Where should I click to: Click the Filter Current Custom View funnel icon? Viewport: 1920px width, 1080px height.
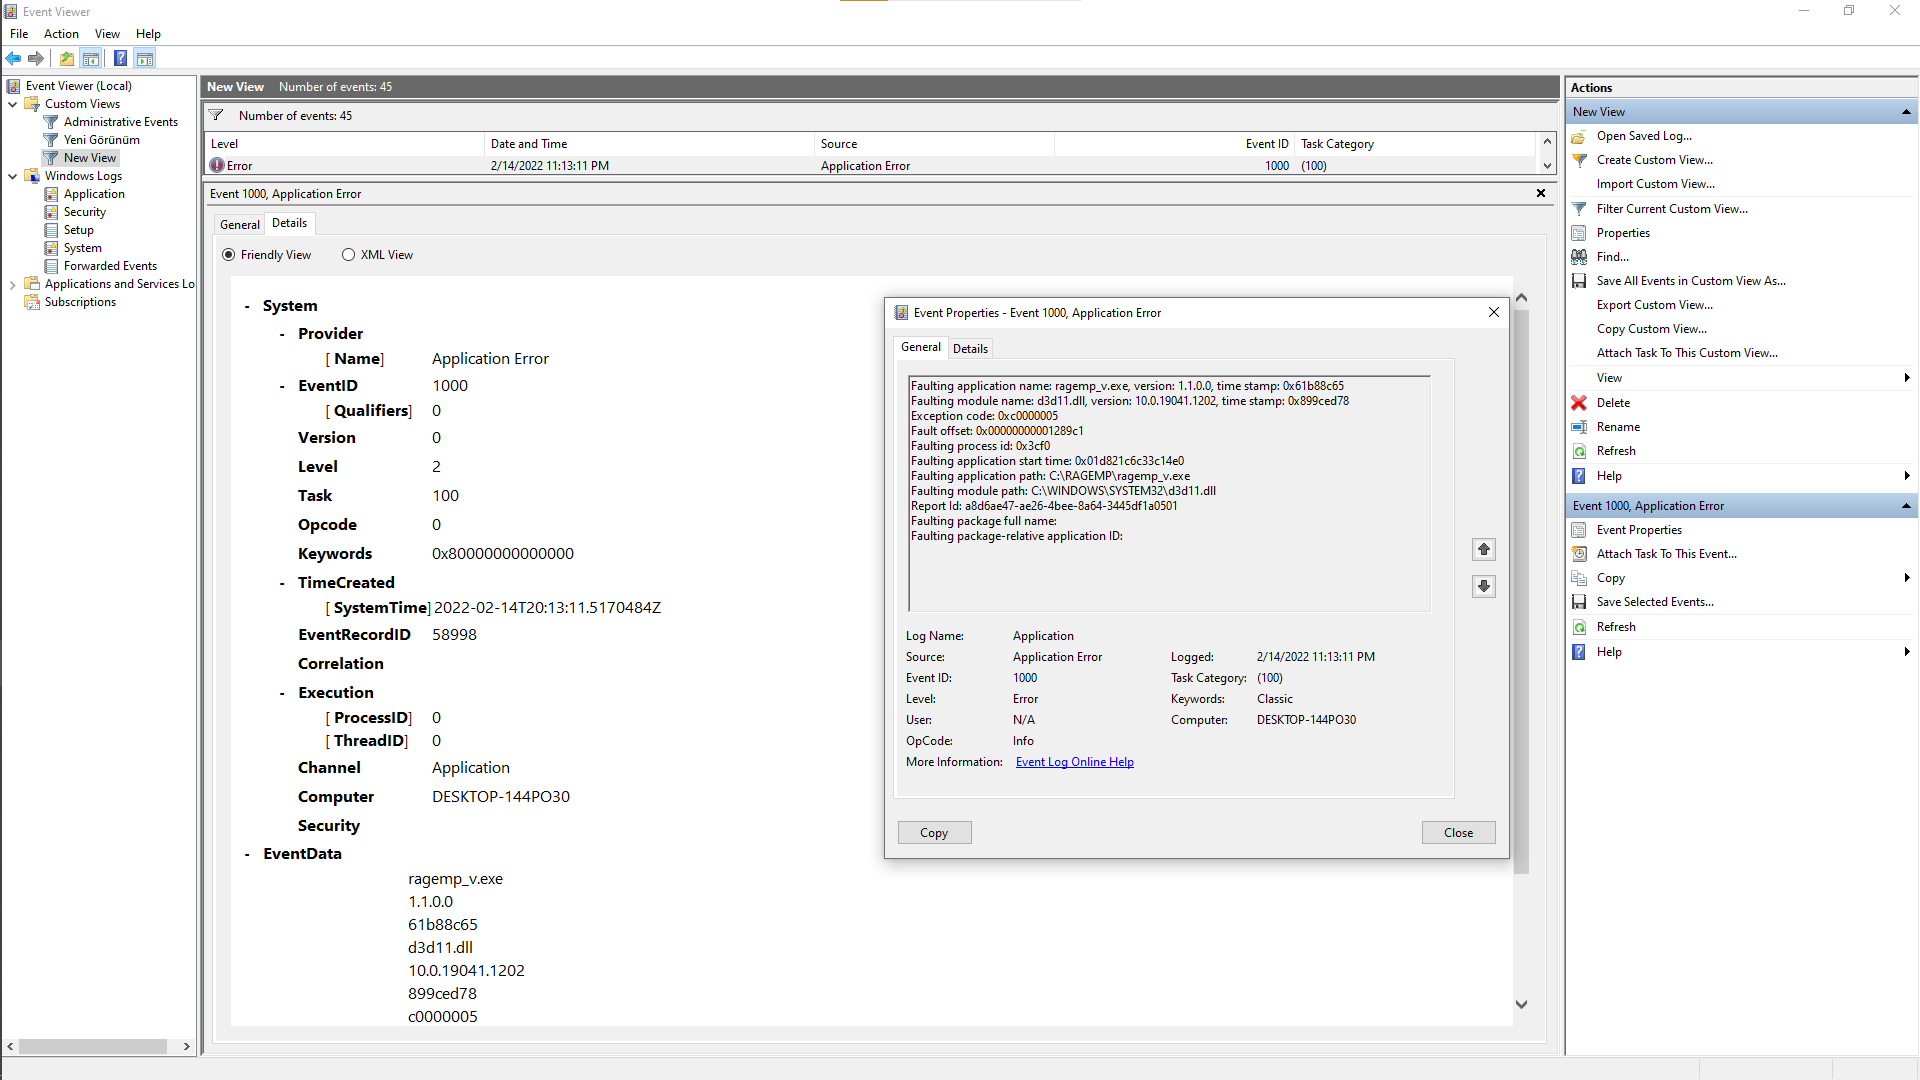(1579, 209)
